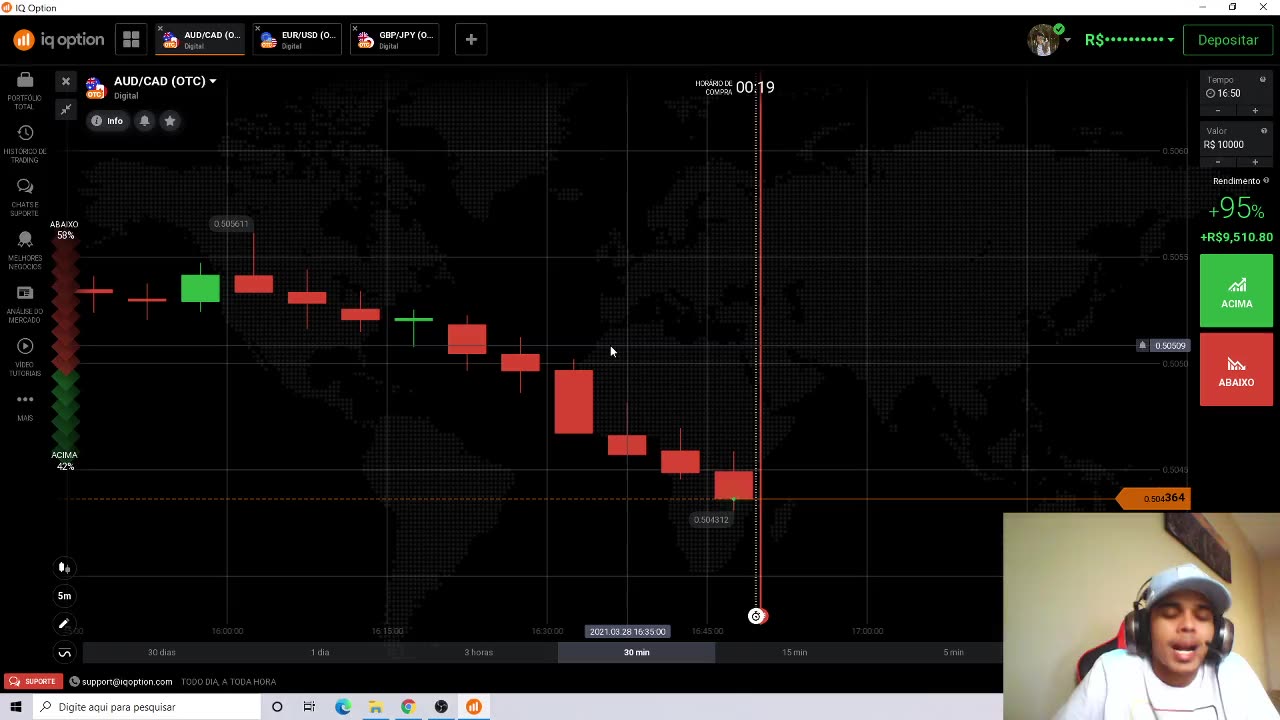Click the trader sentiment ACIMA 42% indicator
1280x720 pixels.
coord(64,461)
